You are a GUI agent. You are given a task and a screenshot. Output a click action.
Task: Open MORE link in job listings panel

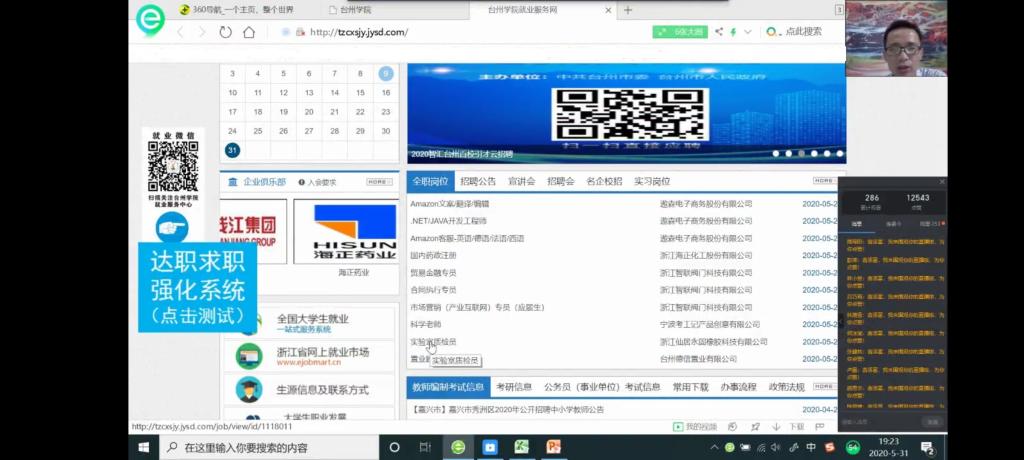[x=824, y=181]
